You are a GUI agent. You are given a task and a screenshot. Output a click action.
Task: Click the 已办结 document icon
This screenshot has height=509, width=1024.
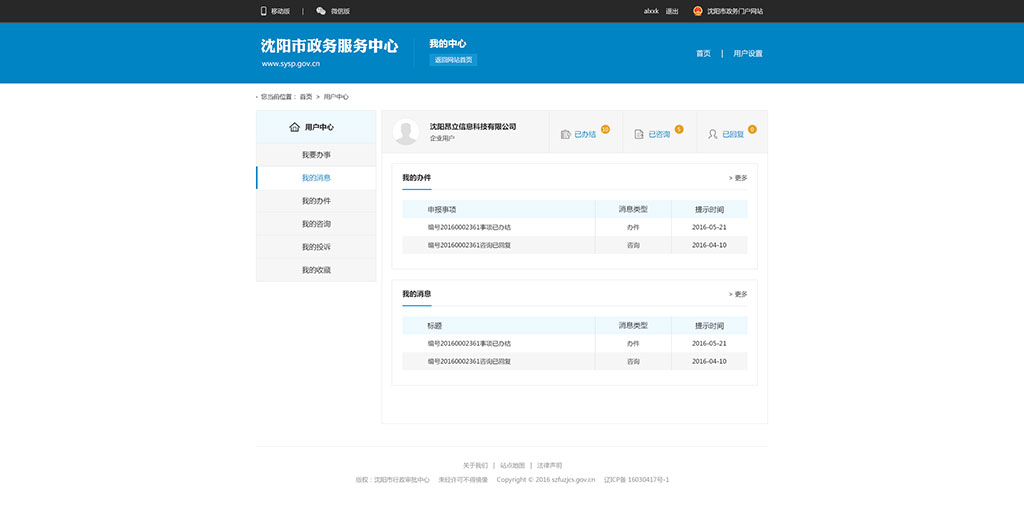point(565,134)
